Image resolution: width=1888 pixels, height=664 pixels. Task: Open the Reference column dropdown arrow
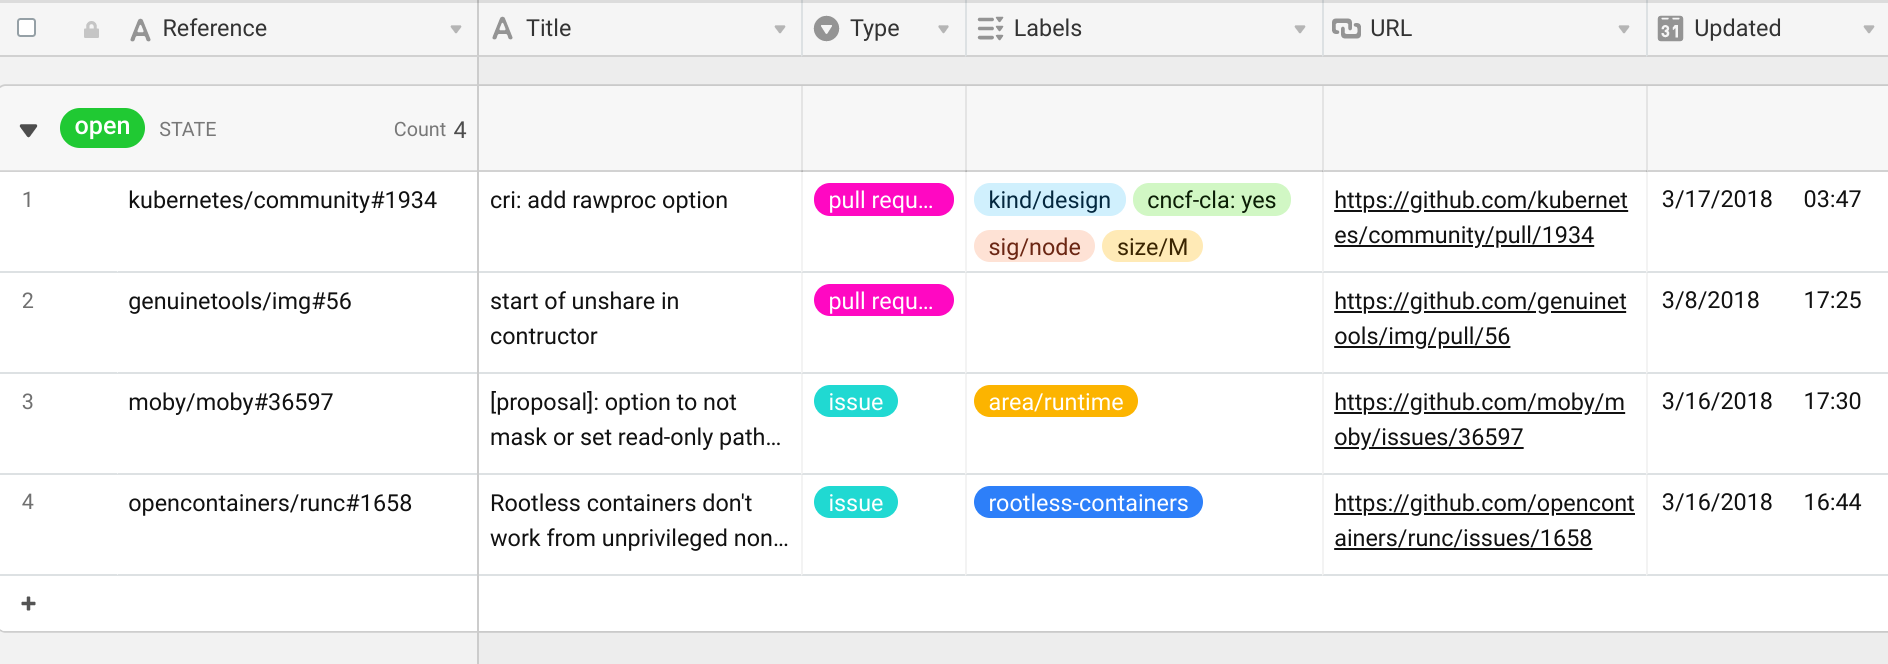pyautogui.click(x=456, y=29)
